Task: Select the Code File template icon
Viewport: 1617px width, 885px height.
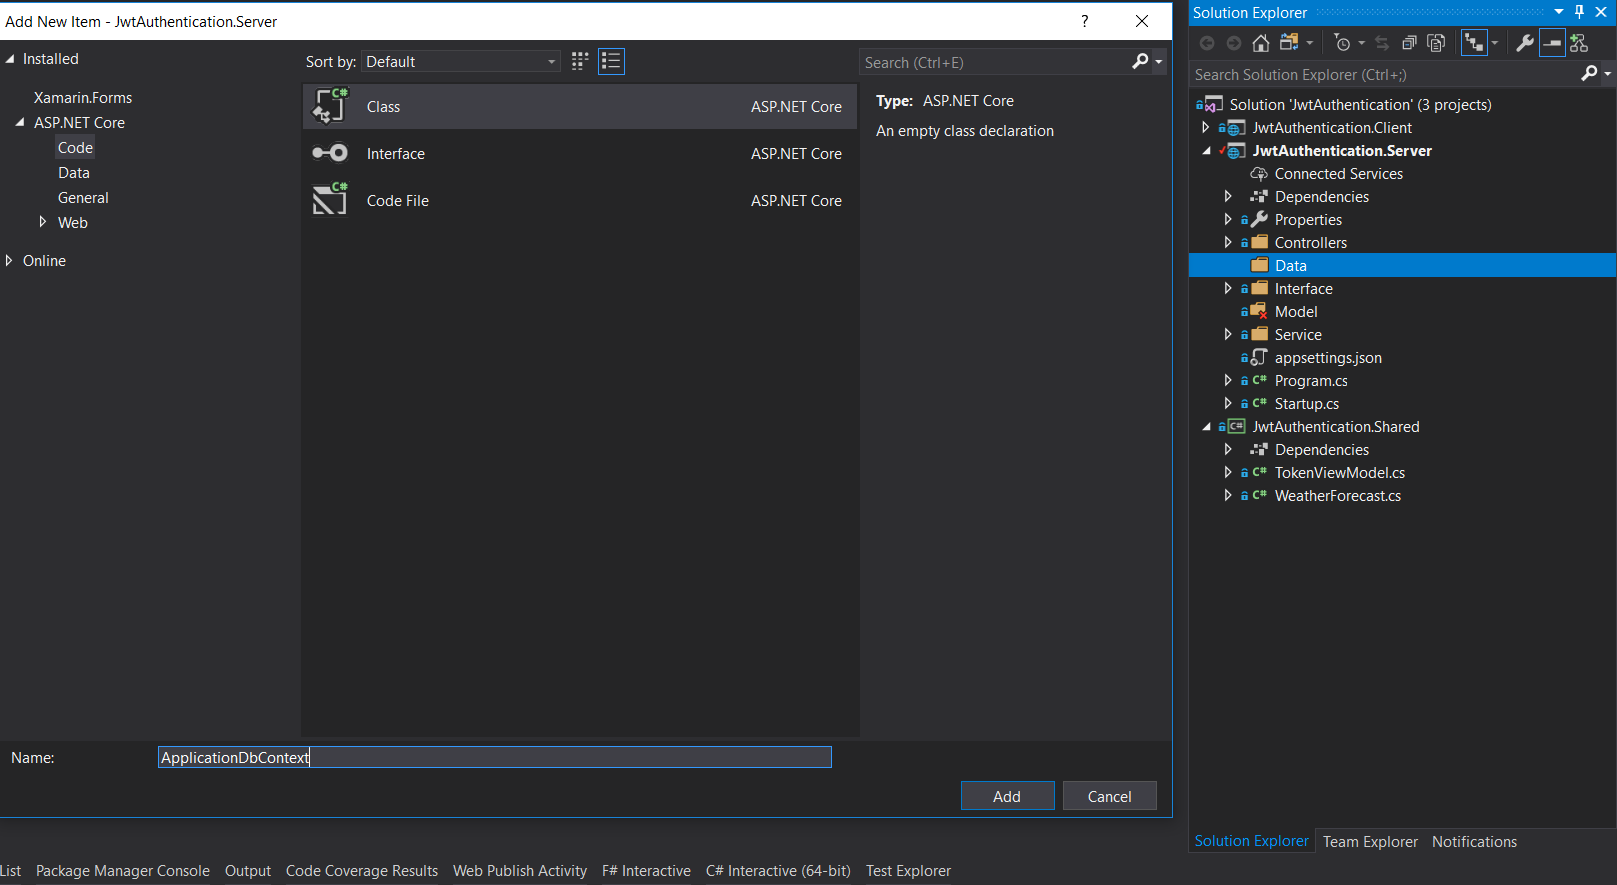Action: (x=330, y=200)
